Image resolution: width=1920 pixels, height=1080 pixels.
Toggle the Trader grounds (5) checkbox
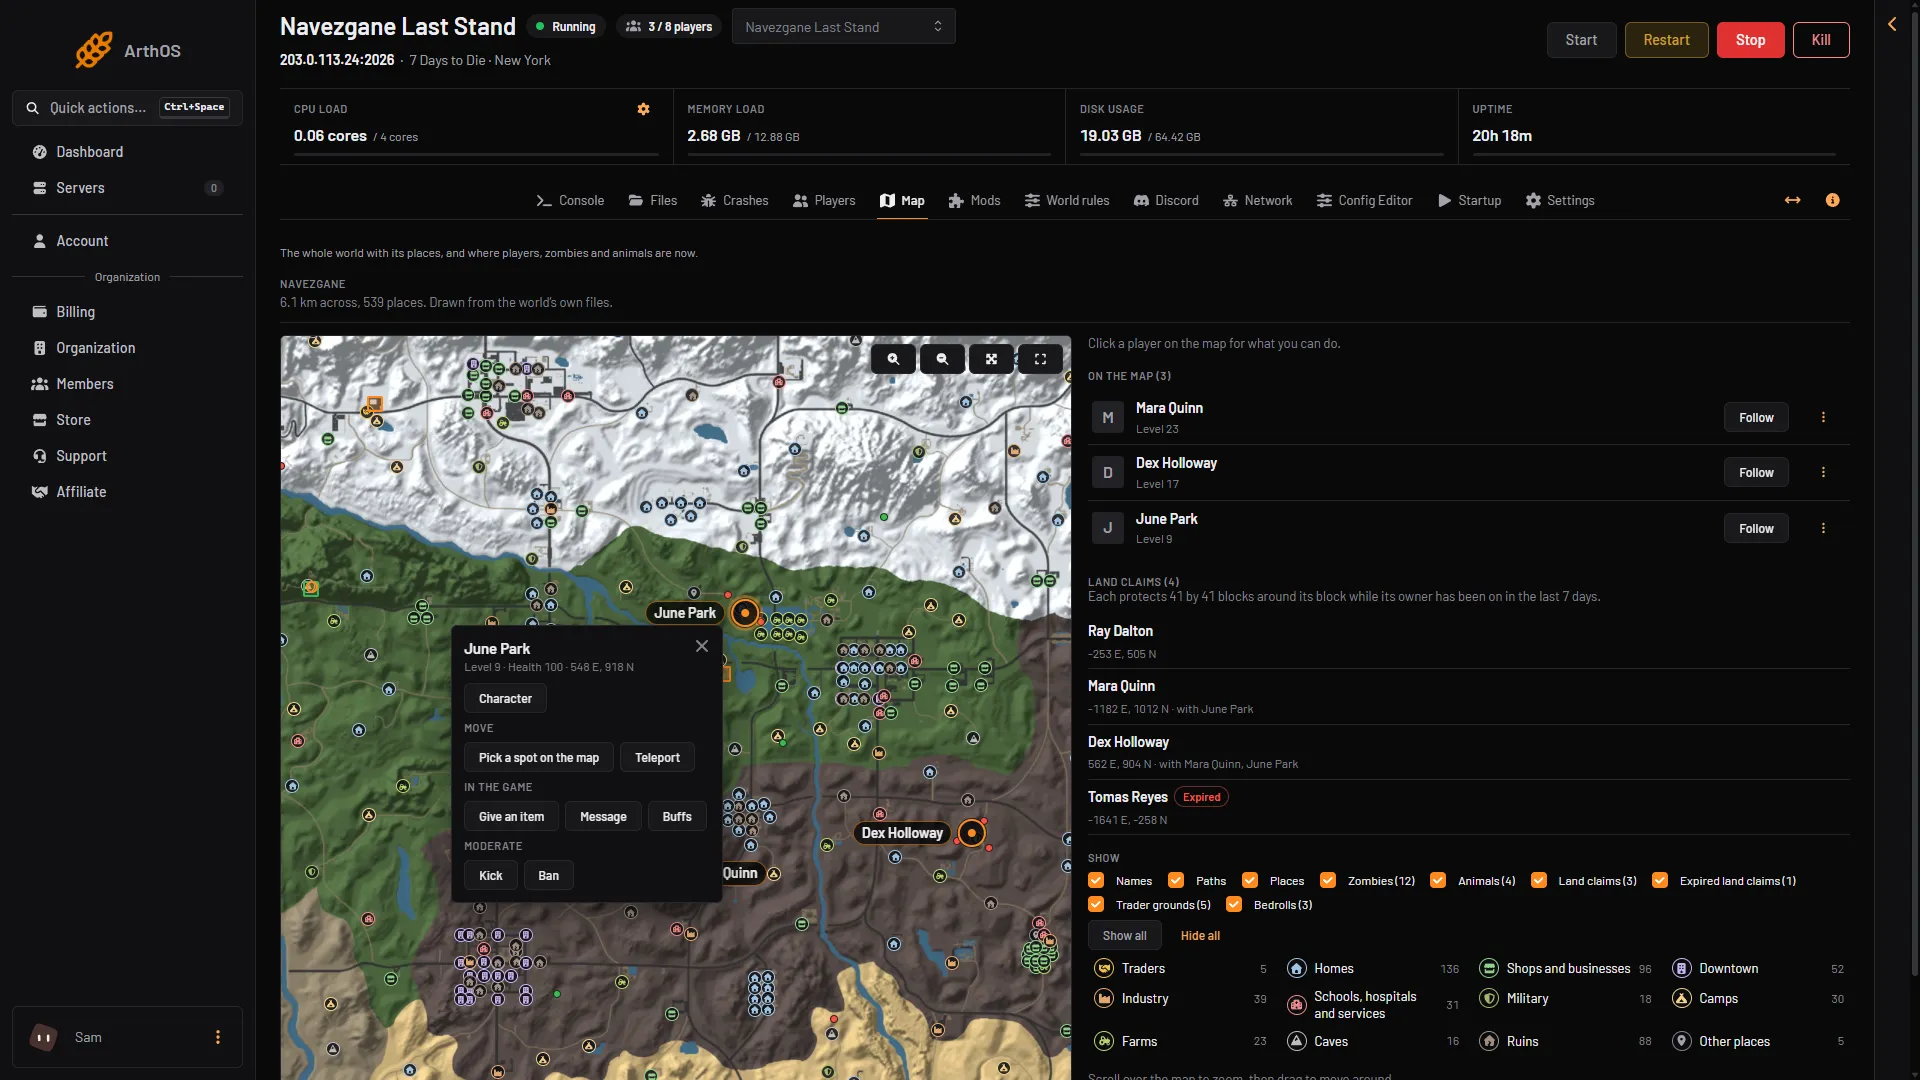[1096, 904]
